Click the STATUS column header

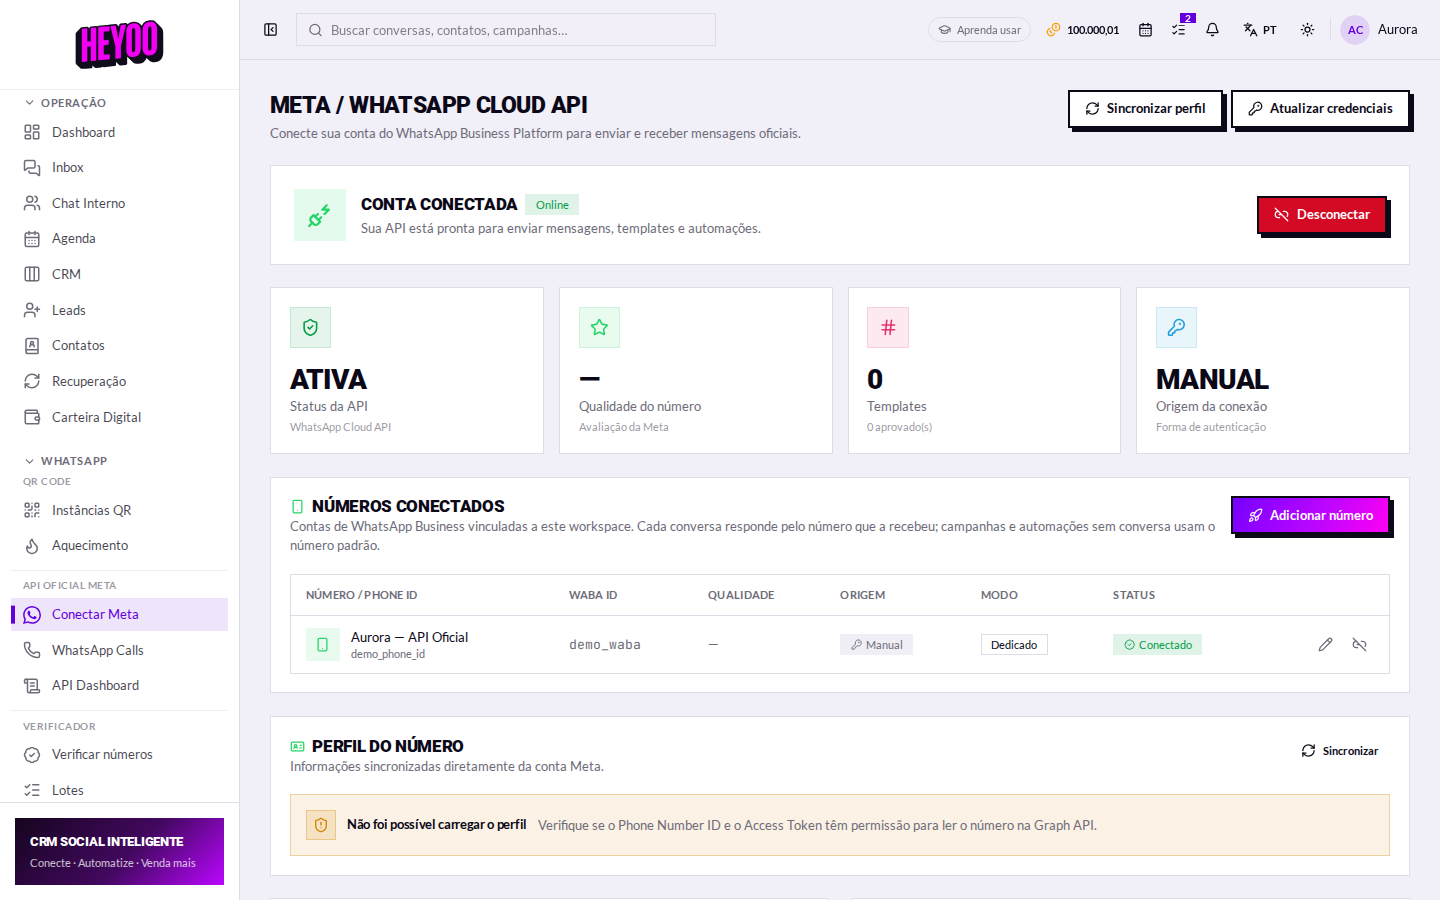tap(1134, 595)
